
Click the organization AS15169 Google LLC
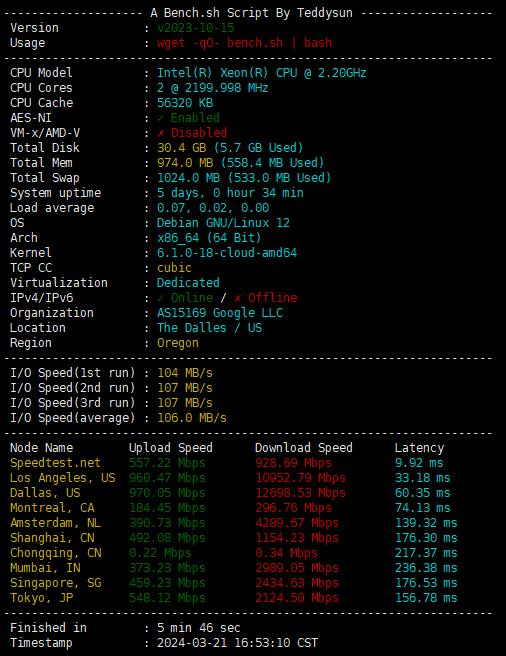click(x=220, y=313)
